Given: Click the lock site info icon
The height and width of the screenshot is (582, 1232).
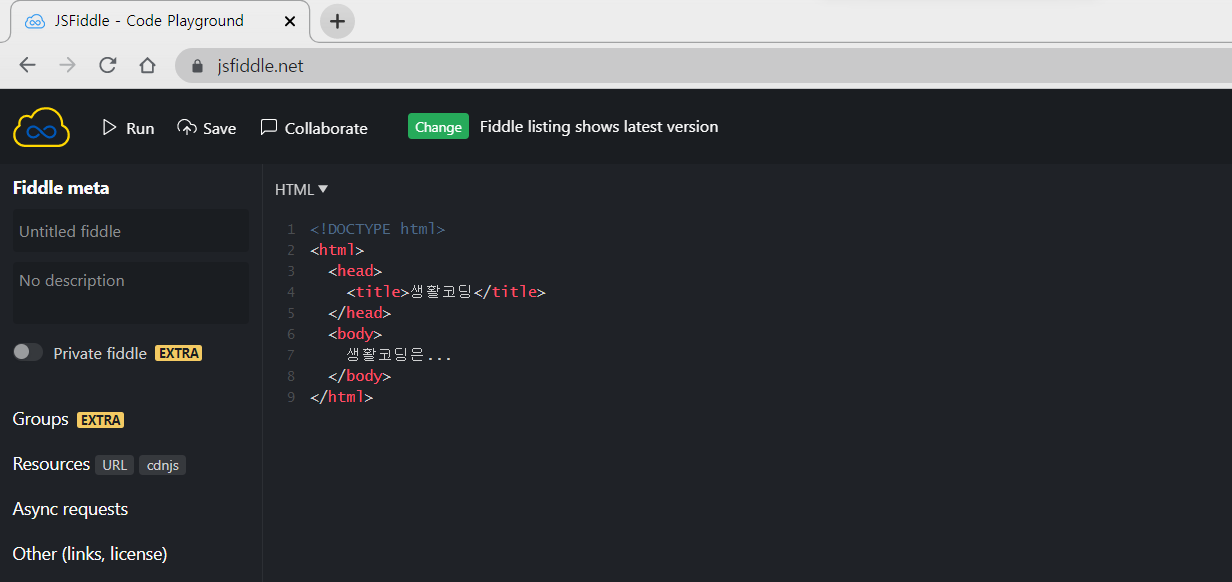Looking at the screenshot, I should coord(196,66).
